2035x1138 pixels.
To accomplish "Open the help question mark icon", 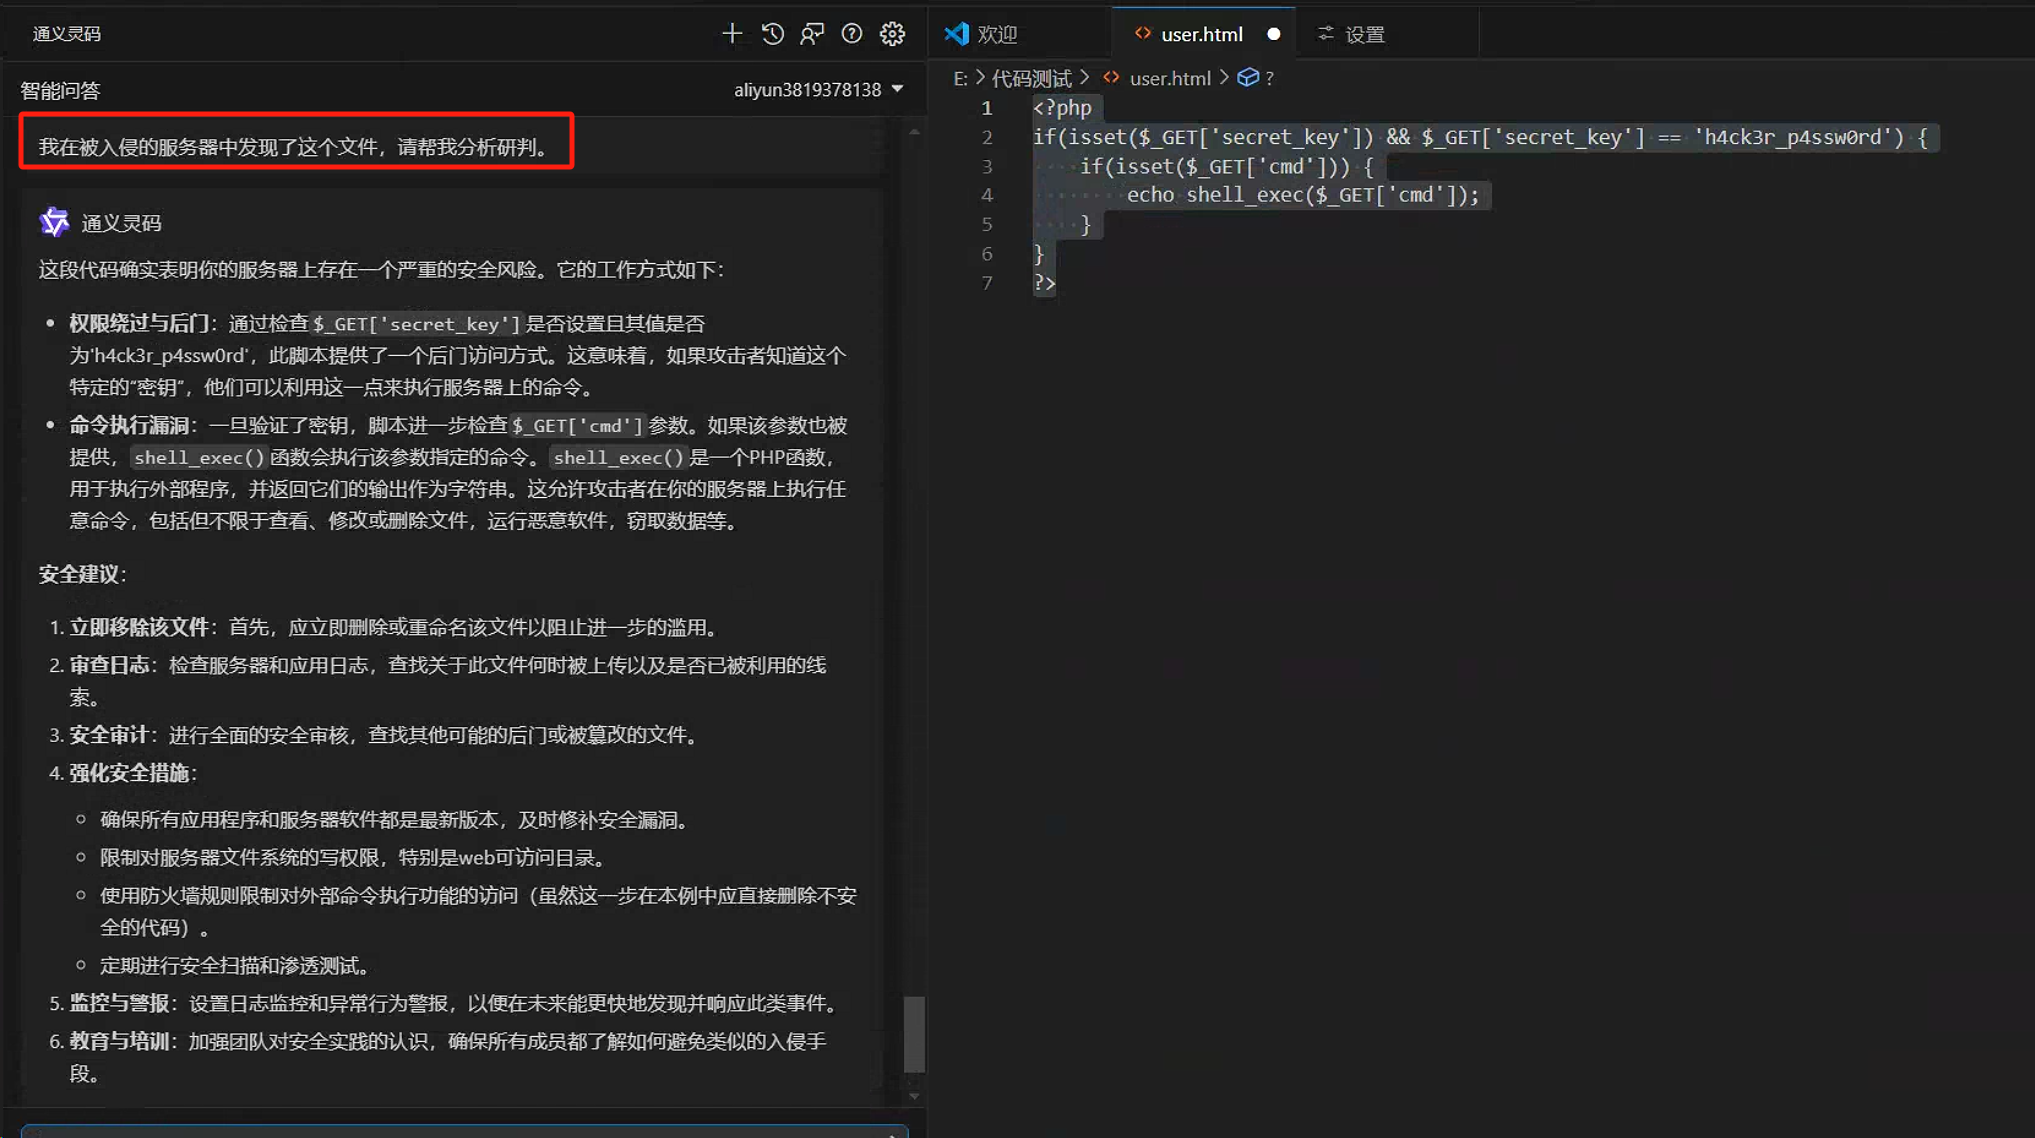I will pyautogui.click(x=852, y=34).
